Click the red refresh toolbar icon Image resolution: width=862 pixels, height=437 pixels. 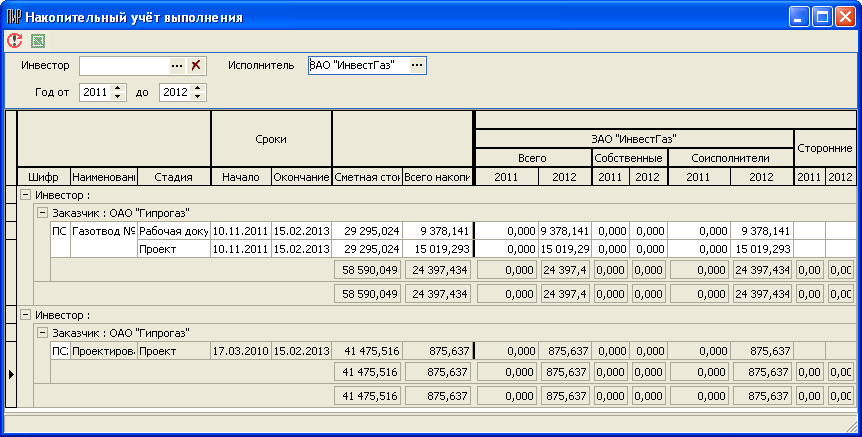coord(14,40)
